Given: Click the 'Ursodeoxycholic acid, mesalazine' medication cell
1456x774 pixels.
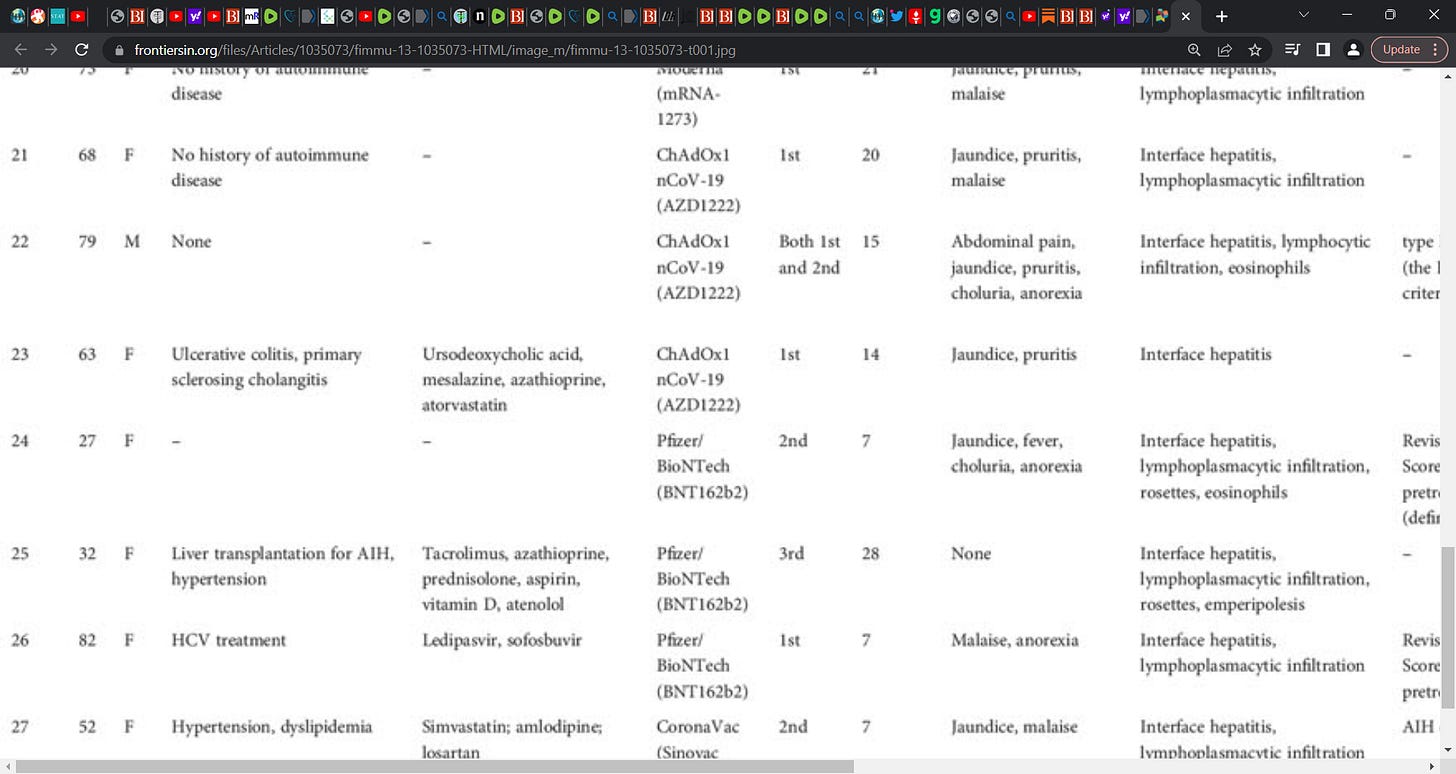Looking at the screenshot, I should (x=515, y=380).
